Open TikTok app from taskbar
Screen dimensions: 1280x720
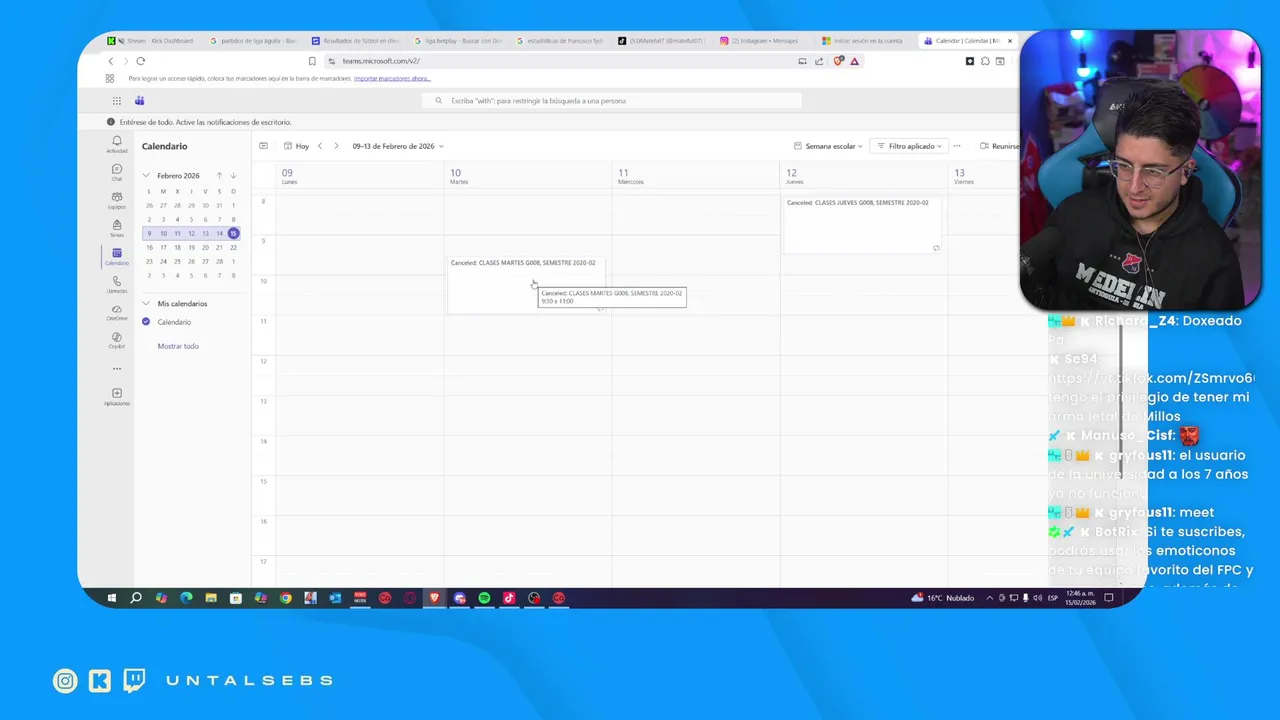[509, 598]
